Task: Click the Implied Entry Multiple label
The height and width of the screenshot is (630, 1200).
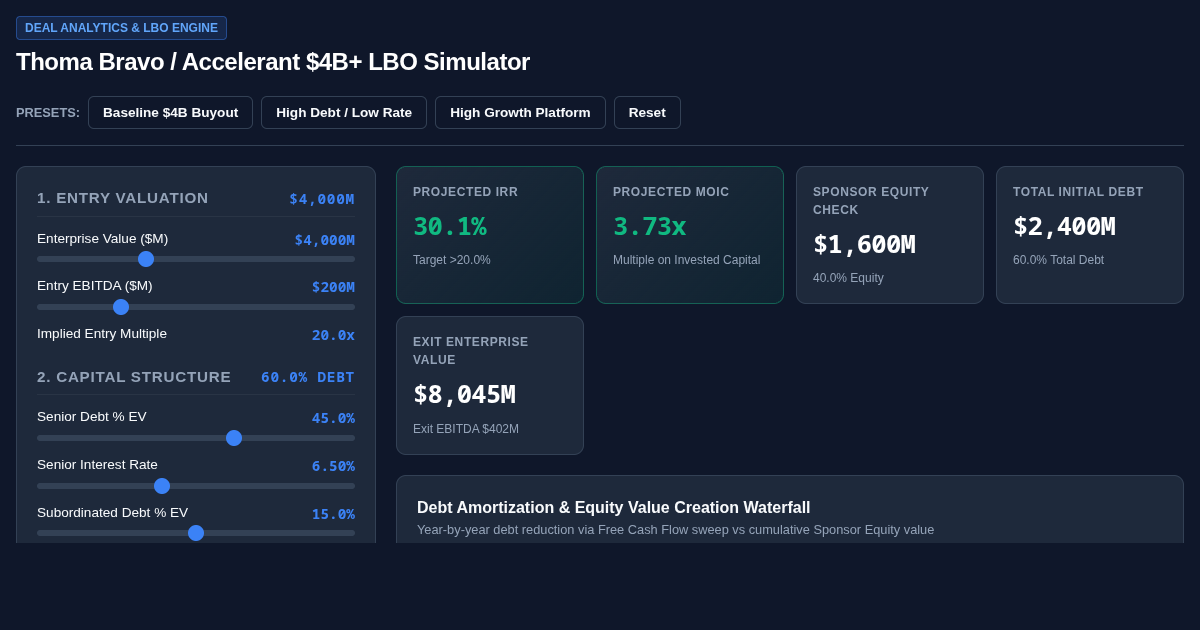Action: tap(102, 334)
